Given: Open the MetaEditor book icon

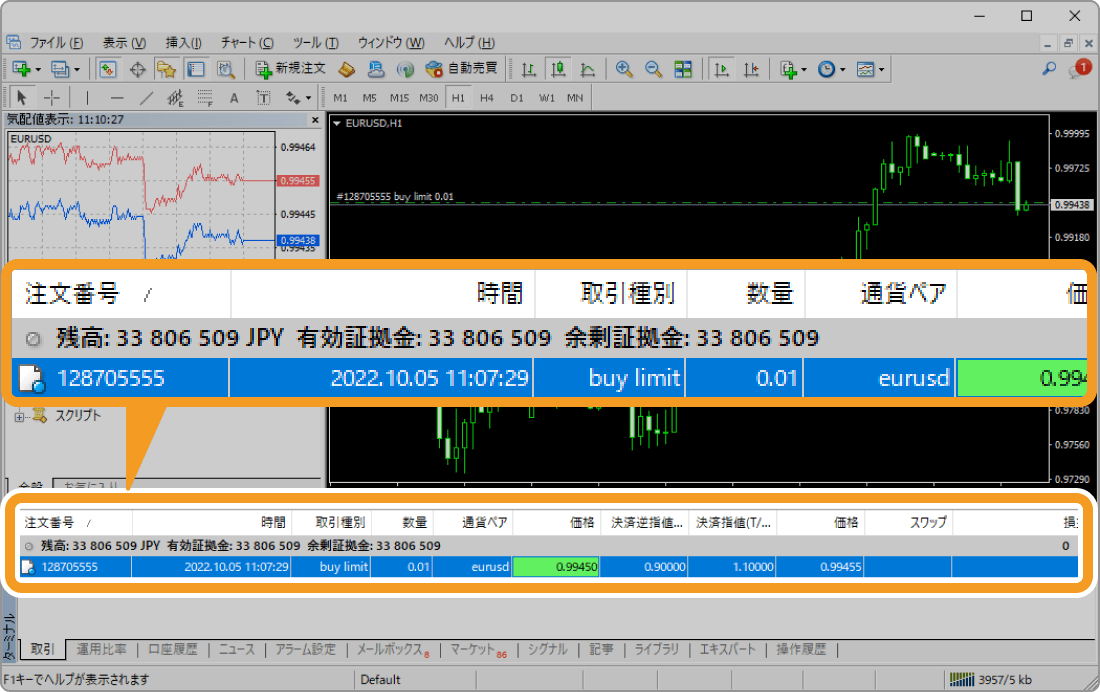Looking at the screenshot, I should tap(347, 69).
